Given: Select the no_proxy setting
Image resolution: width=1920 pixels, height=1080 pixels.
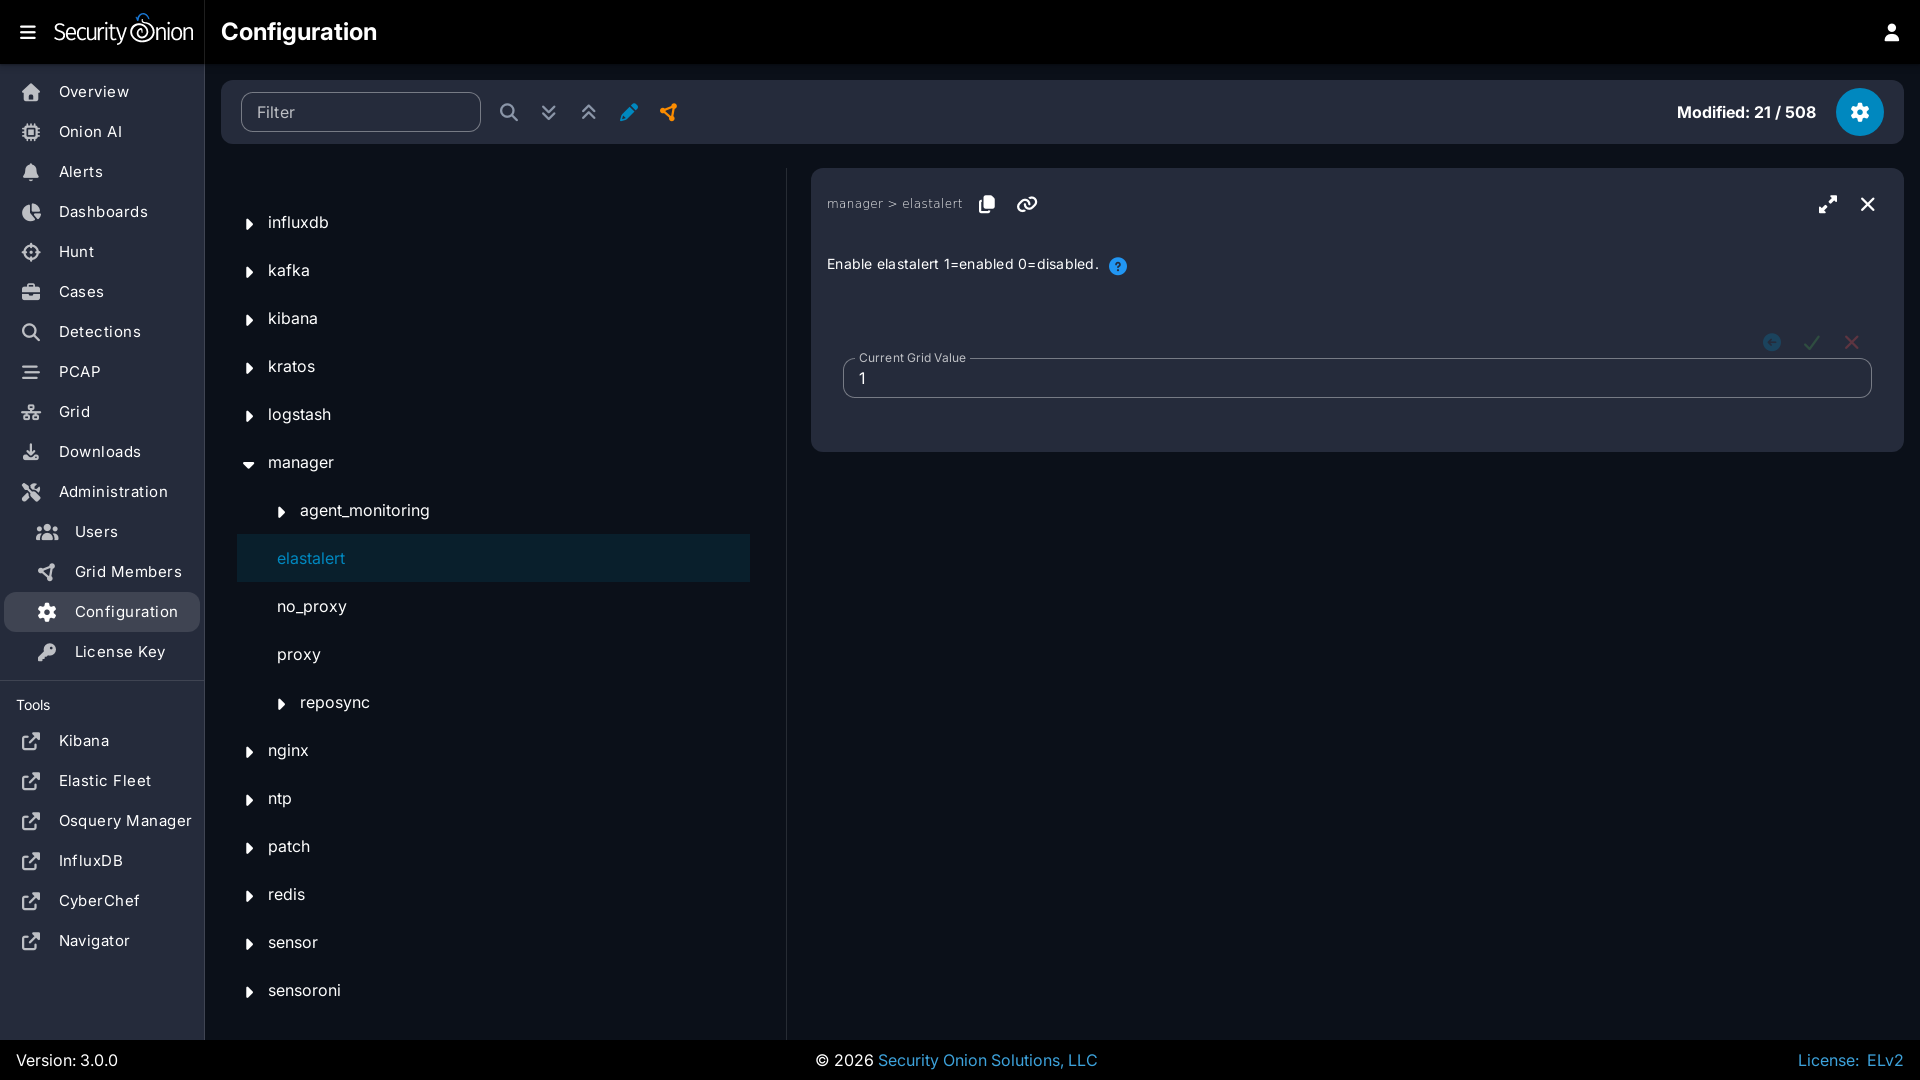Looking at the screenshot, I should pos(312,607).
